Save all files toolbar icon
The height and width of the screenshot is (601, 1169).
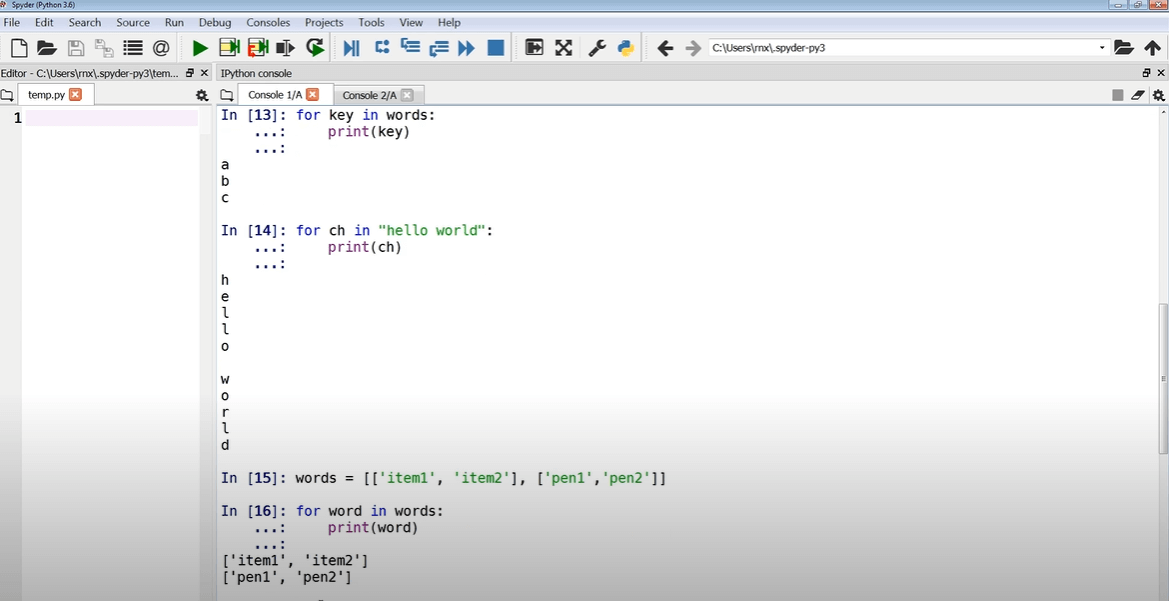pos(104,48)
